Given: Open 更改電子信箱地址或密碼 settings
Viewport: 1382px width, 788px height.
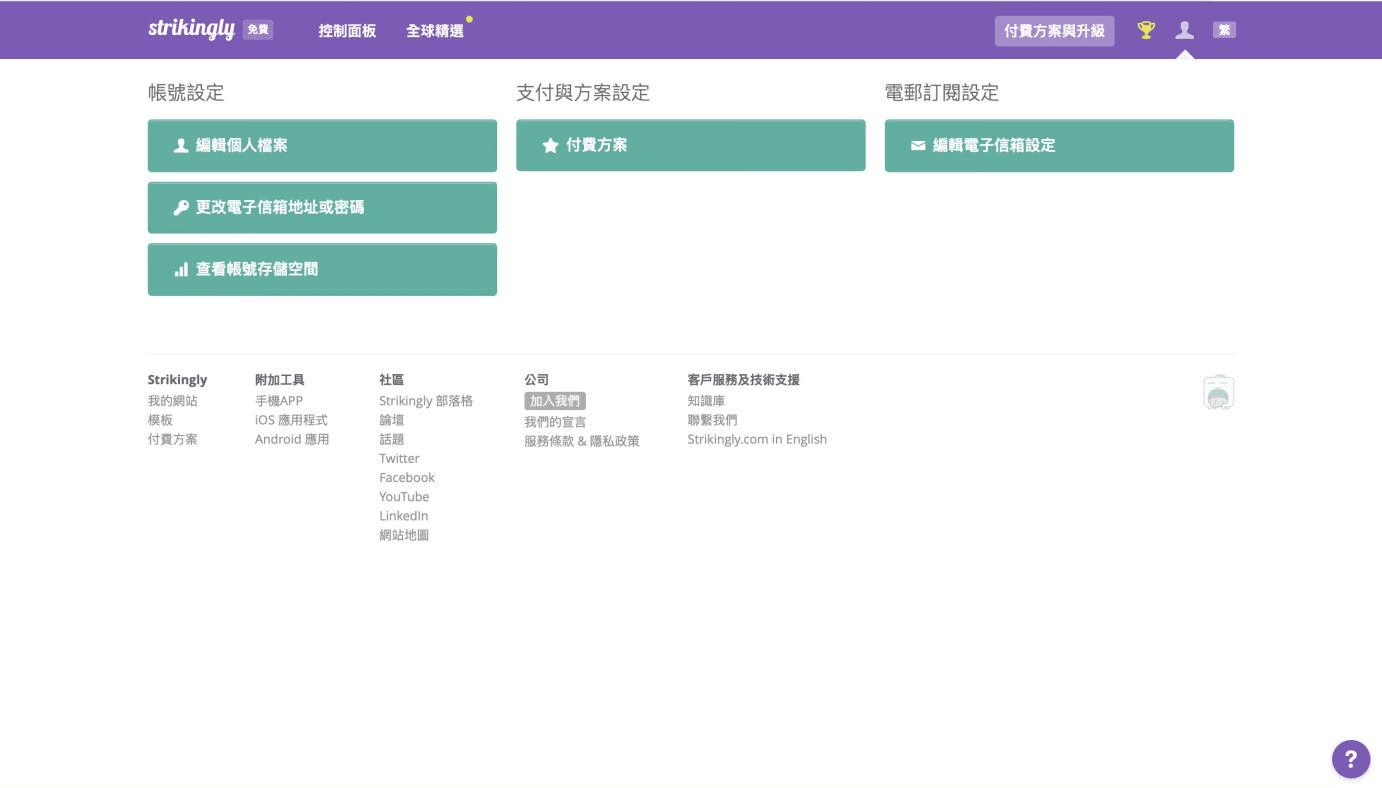Looking at the screenshot, I should [x=322, y=208].
